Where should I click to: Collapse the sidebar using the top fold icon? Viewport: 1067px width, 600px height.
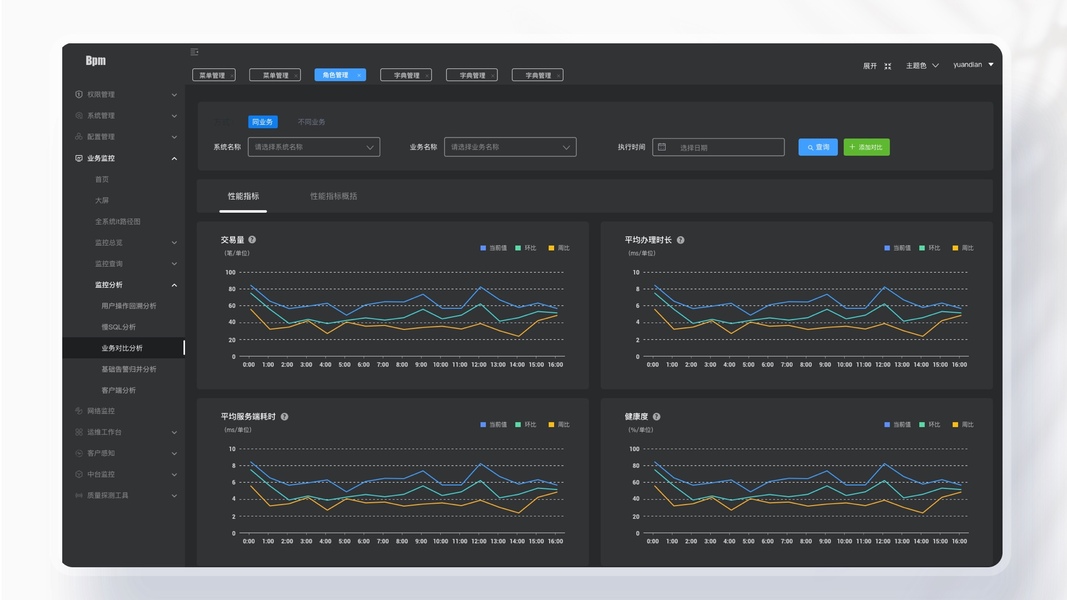click(x=195, y=52)
